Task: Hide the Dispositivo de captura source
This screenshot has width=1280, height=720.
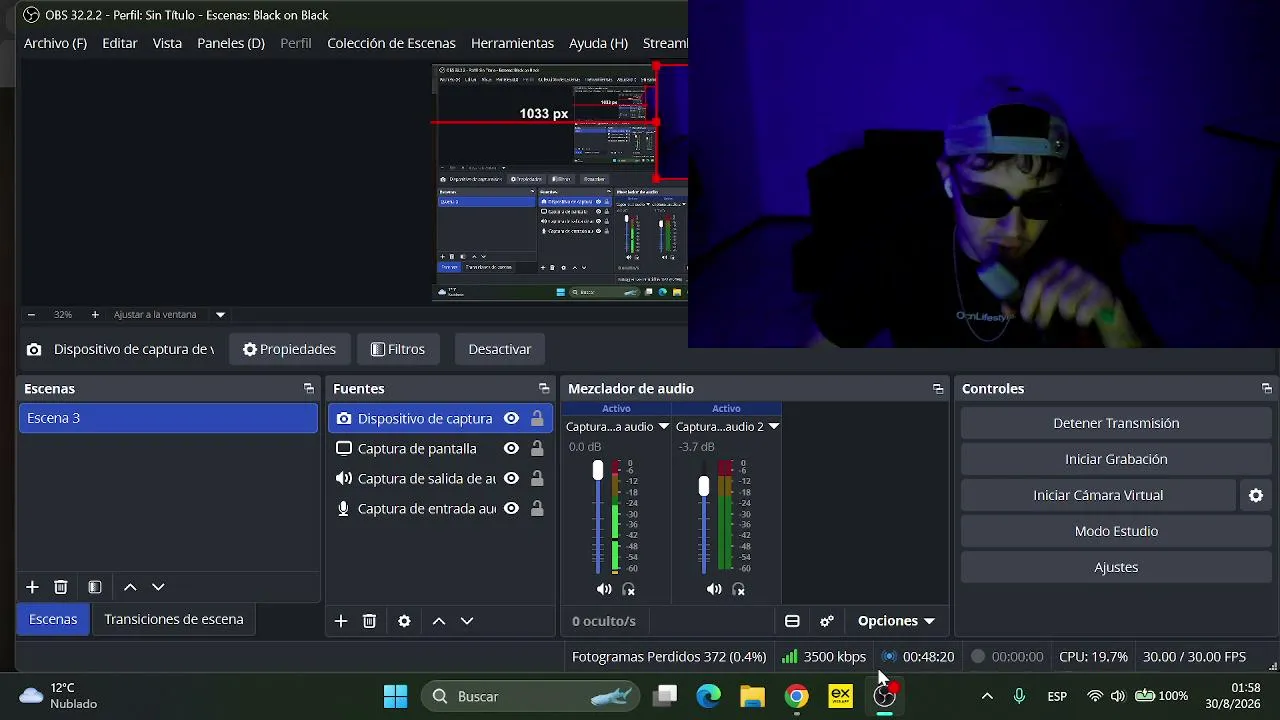Action: tap(511, 419)
